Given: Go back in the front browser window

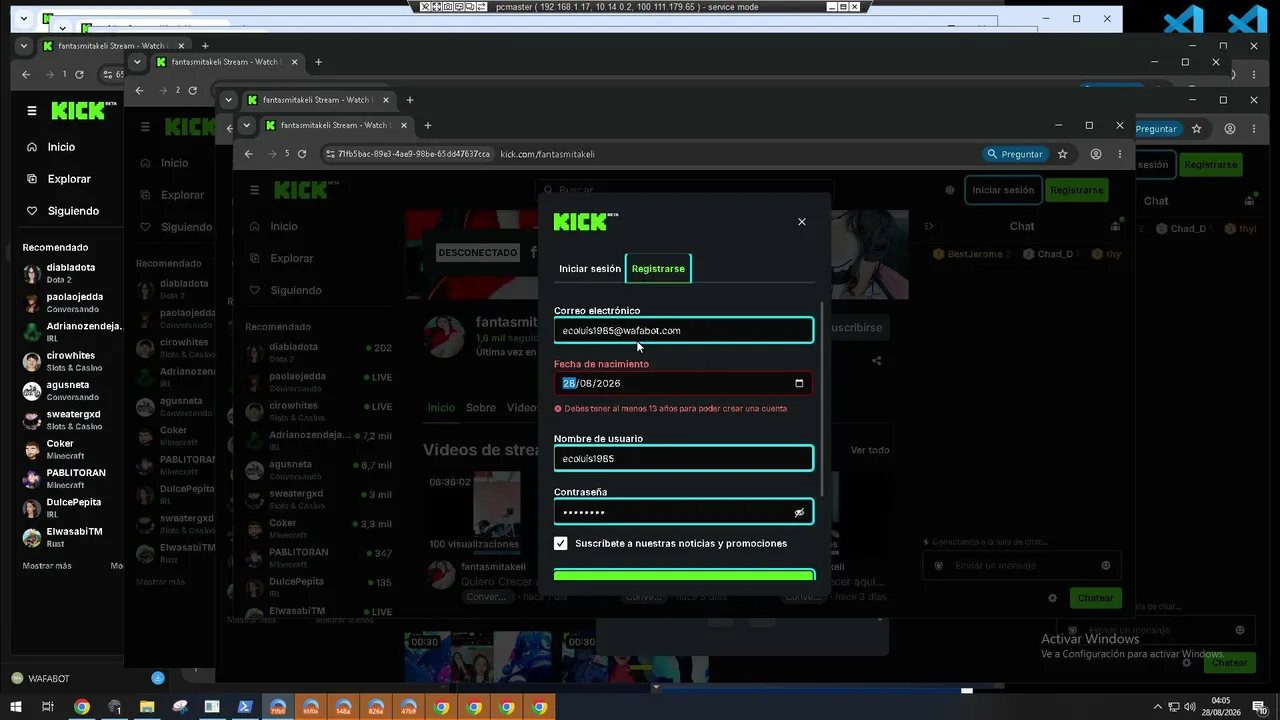Looking at the screenshot, I should [x=249, y=154].
